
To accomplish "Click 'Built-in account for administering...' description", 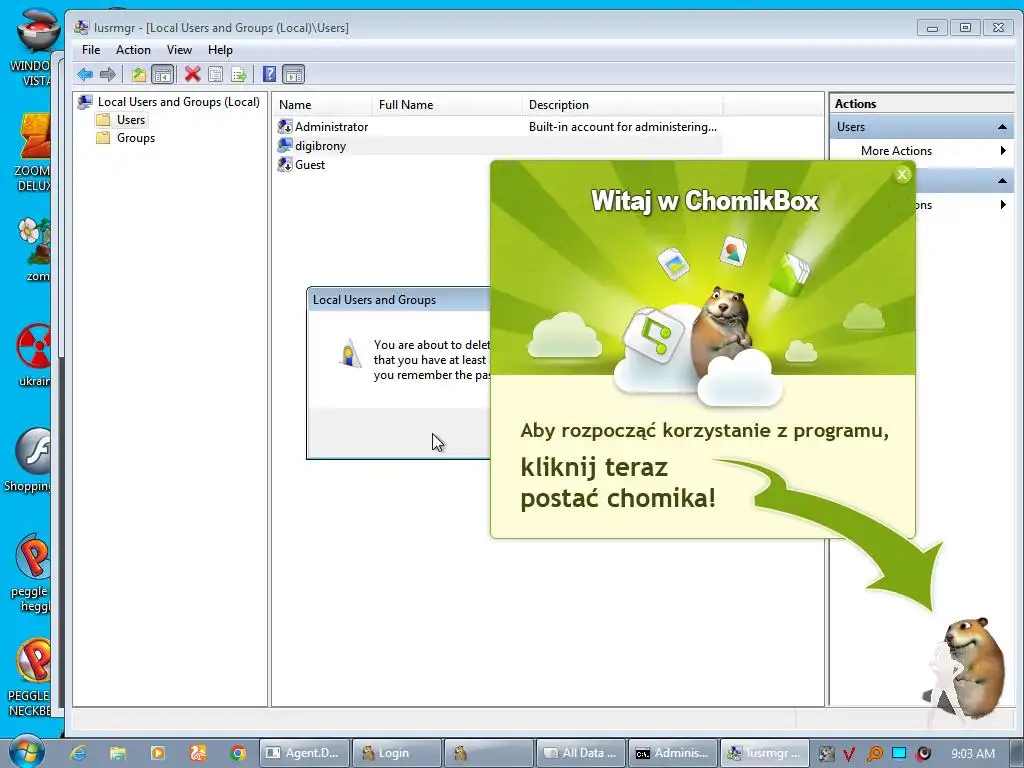I will (x=622, y=127).
